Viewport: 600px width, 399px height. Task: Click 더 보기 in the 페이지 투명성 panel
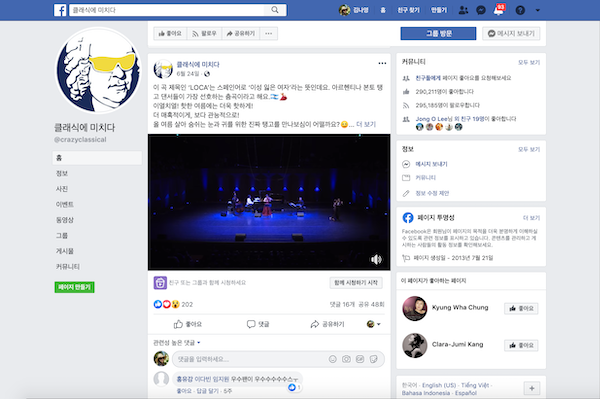[531, 218]
